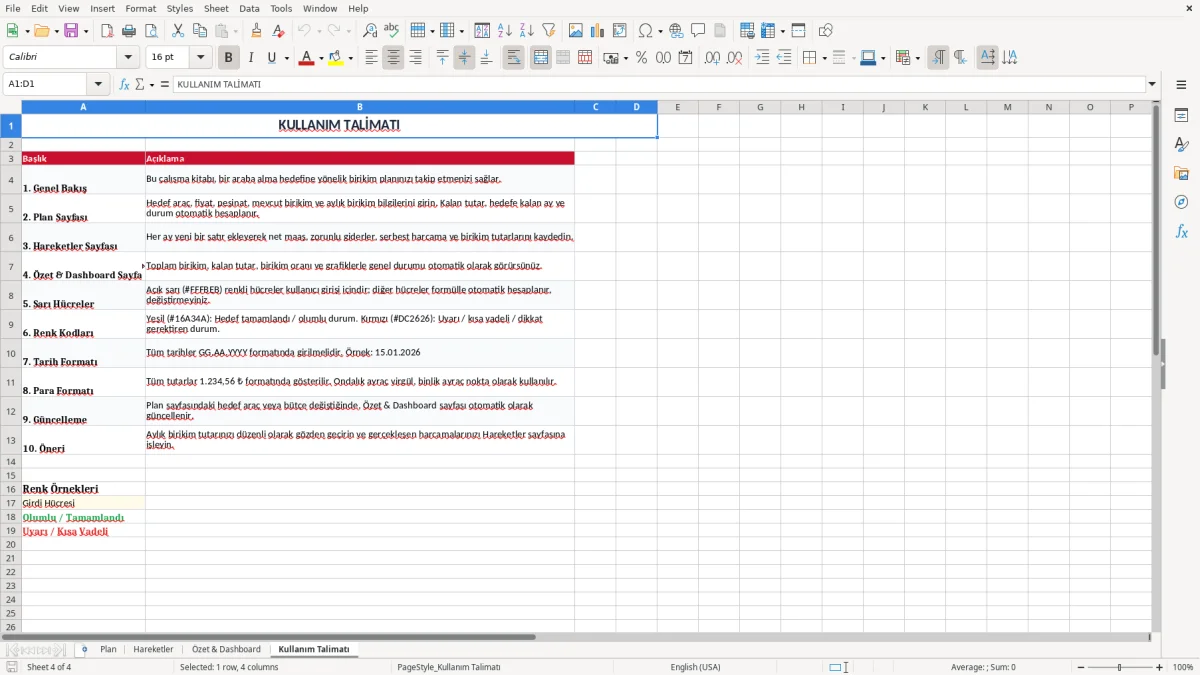Sort descending
The image size is (1200, 675).
point(527,31)
